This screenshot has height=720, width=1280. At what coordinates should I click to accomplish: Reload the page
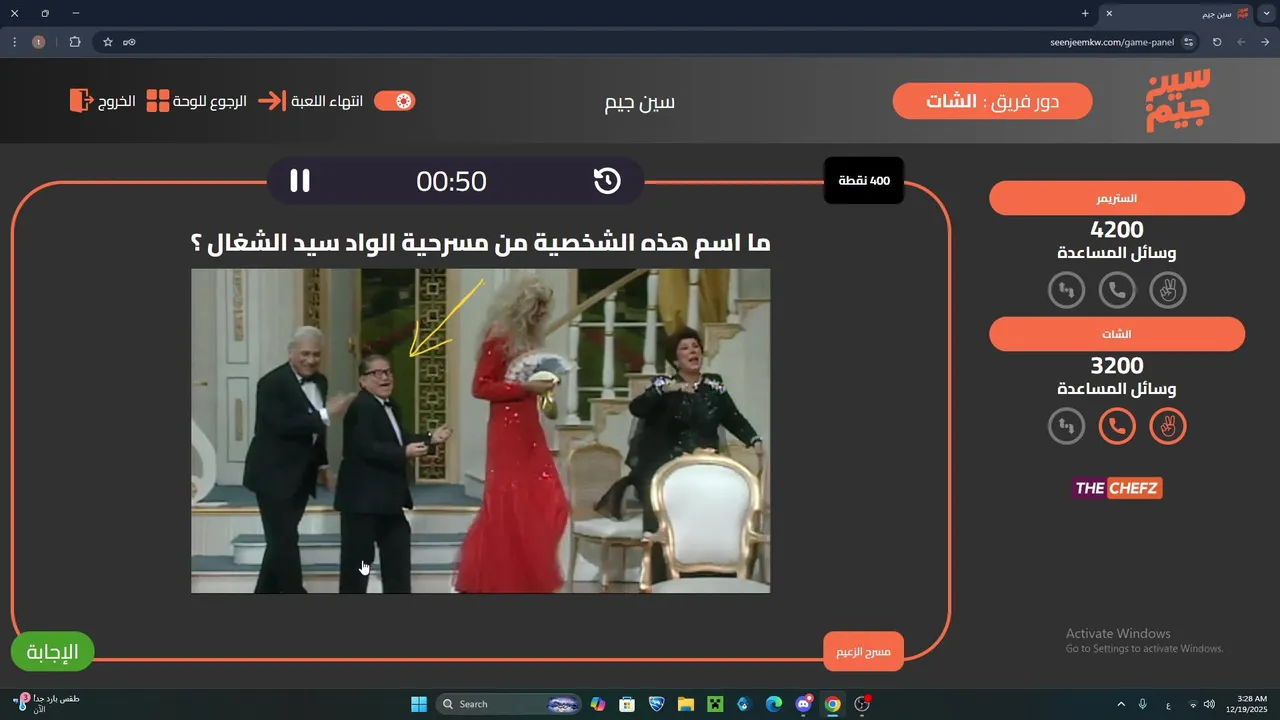(x=1217, y=42)
